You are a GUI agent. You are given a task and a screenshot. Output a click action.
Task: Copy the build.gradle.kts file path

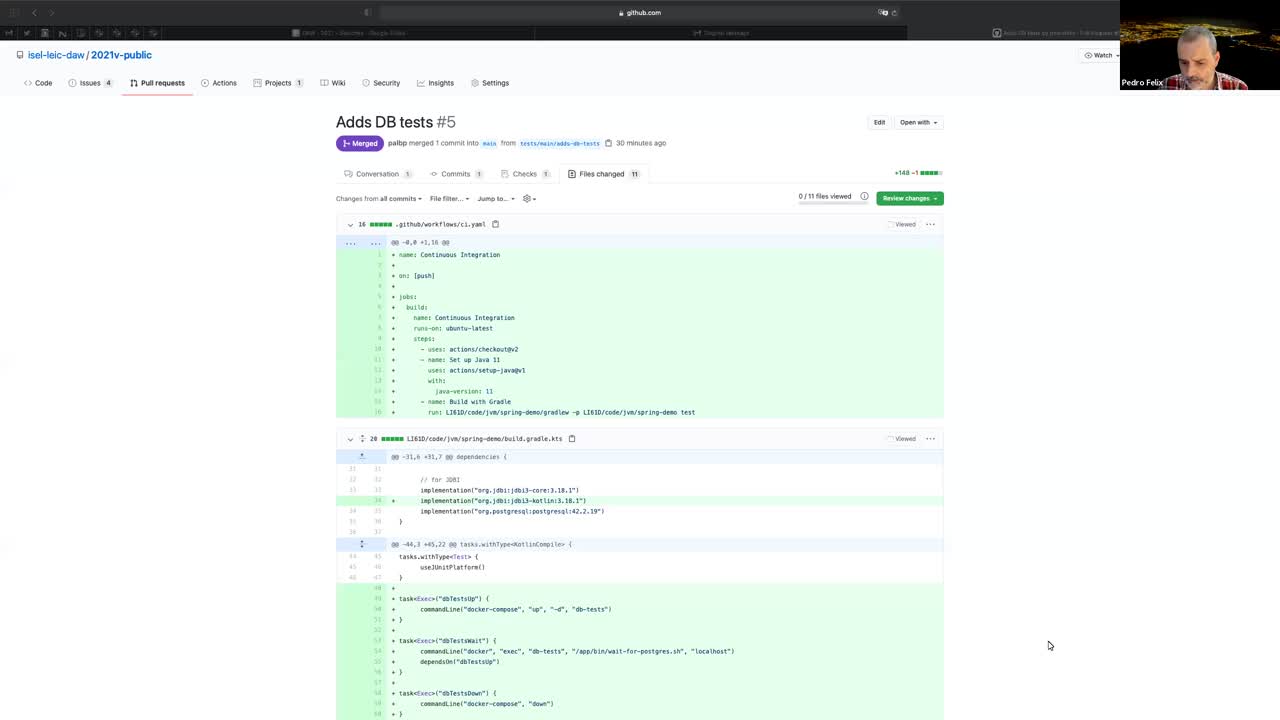point(572,438)
